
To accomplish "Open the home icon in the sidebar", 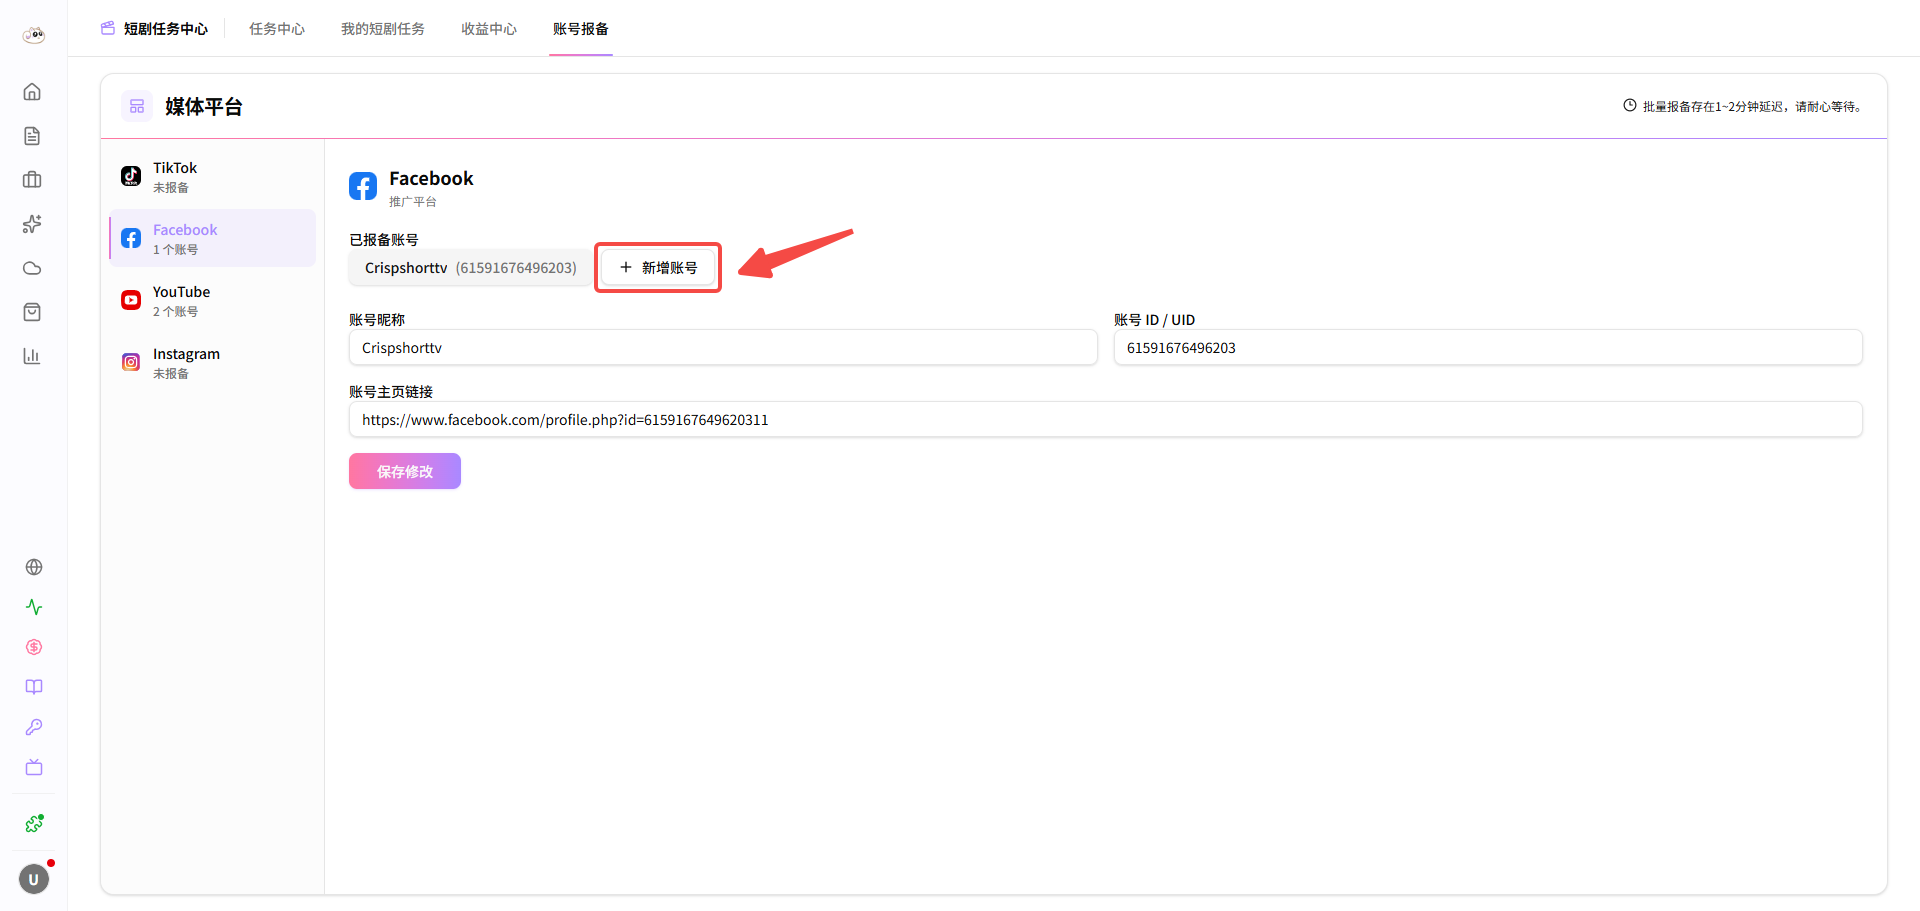I will click(x=32, y=92).
